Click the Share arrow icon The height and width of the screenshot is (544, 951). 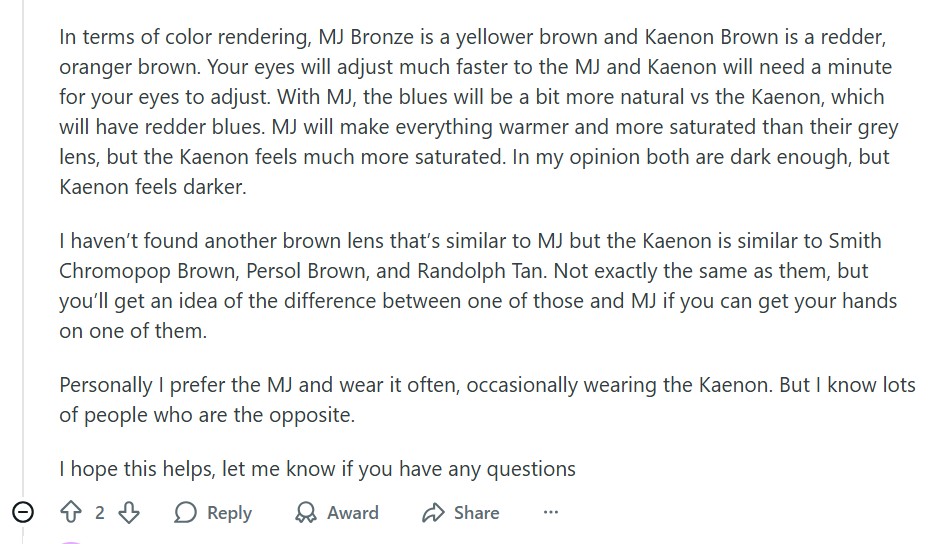[x=433, y=513]
